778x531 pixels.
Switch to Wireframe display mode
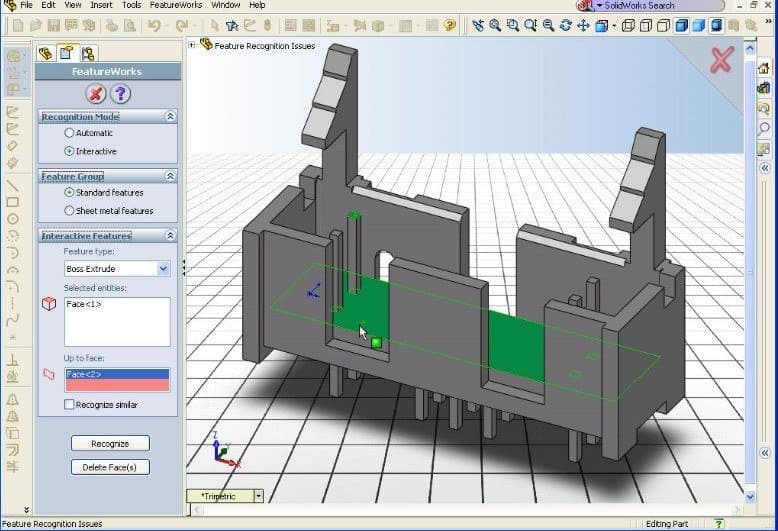pyautogui.click(x=628, y=25)
